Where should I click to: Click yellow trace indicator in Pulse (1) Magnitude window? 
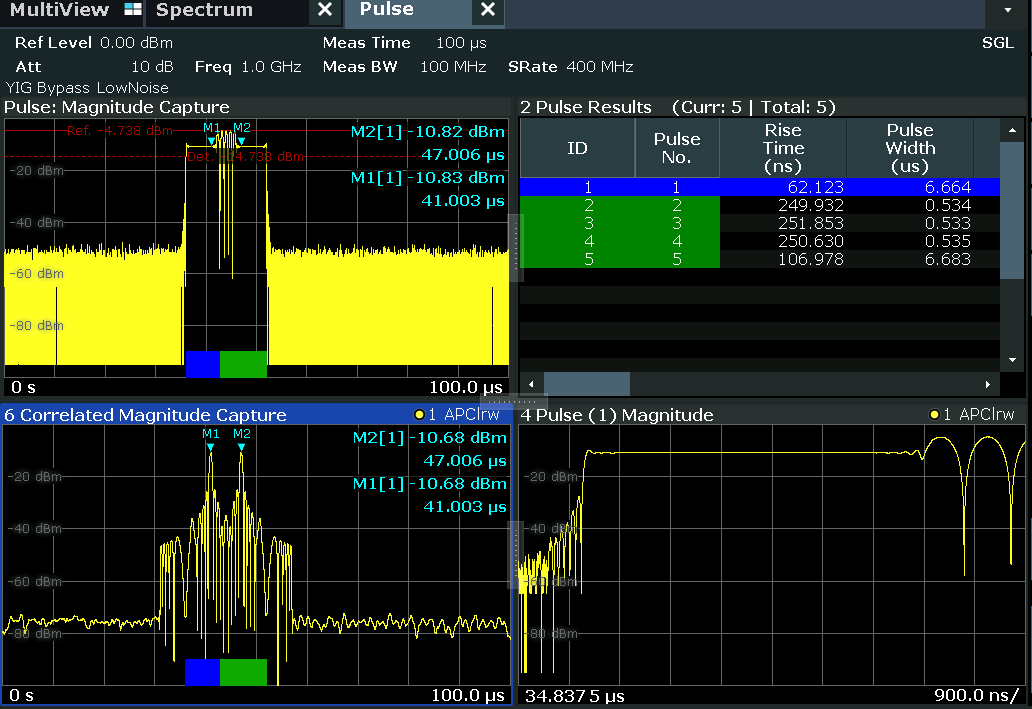(934, 415)
